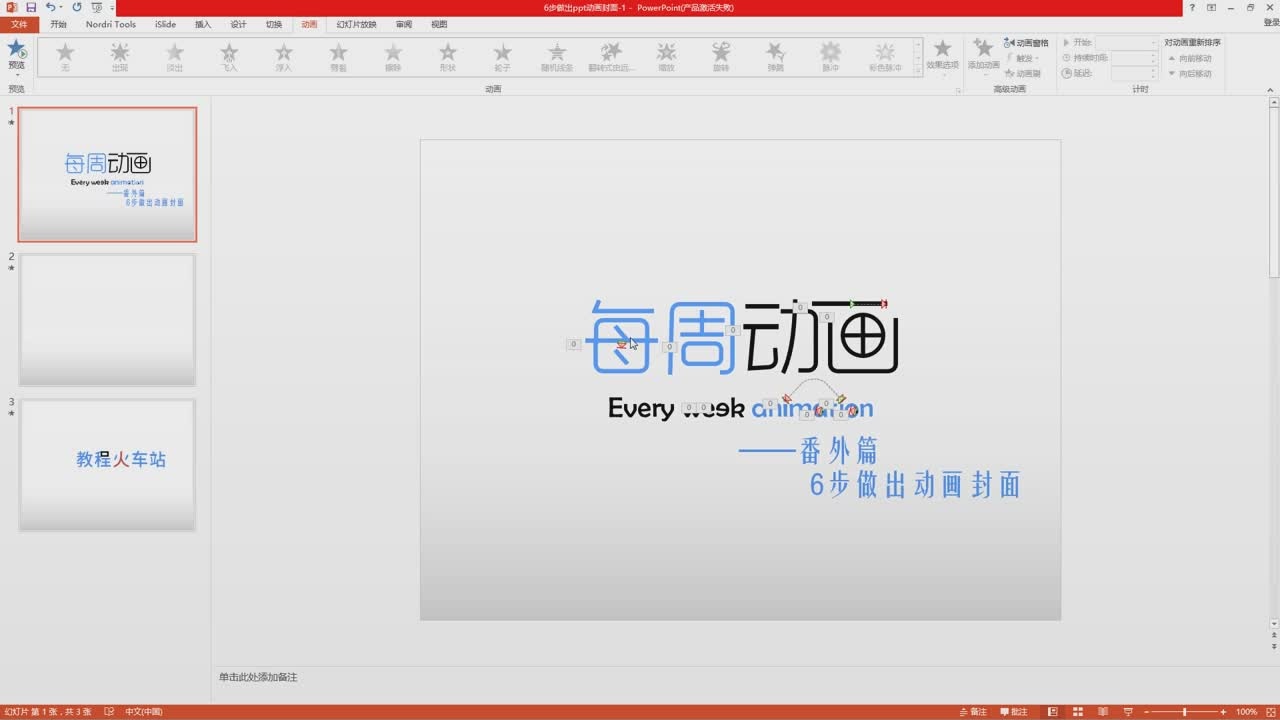Switch to the 开始 ribbon tab
Image resolution: width=1280 pixels, height=720 pixels.
coord(59,24)
